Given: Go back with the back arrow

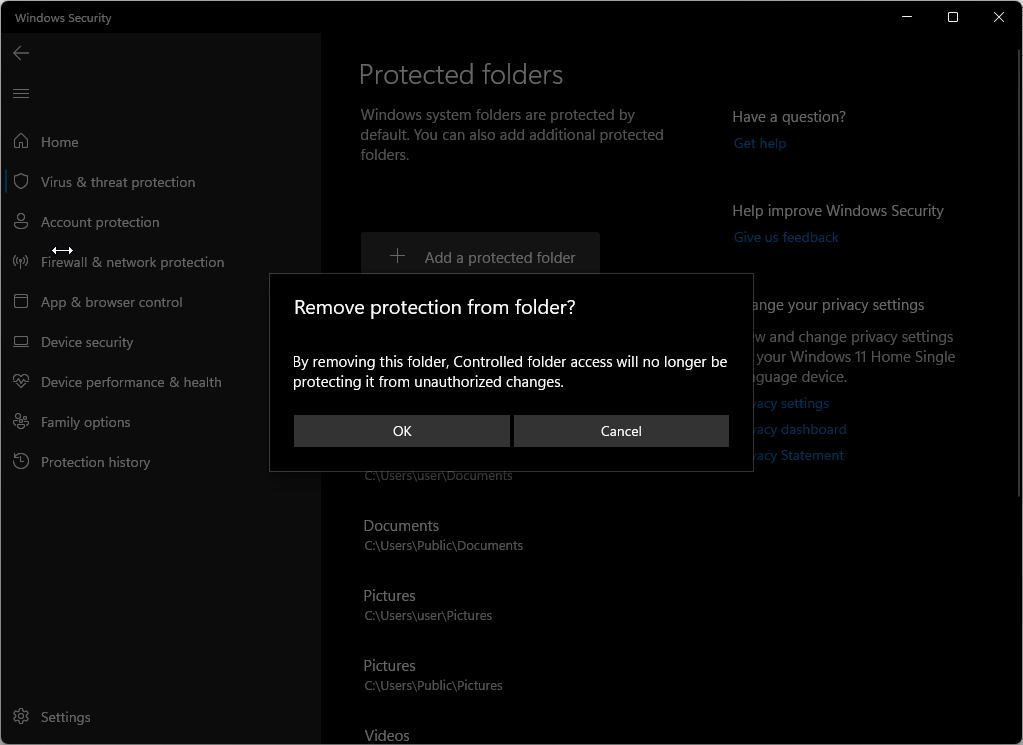Looking at the screenshot, I should 21,52.
